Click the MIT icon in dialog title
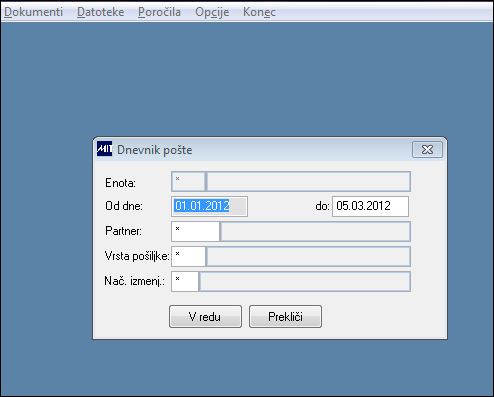This screenshot has width=494, height=397. tap(104, 149)
